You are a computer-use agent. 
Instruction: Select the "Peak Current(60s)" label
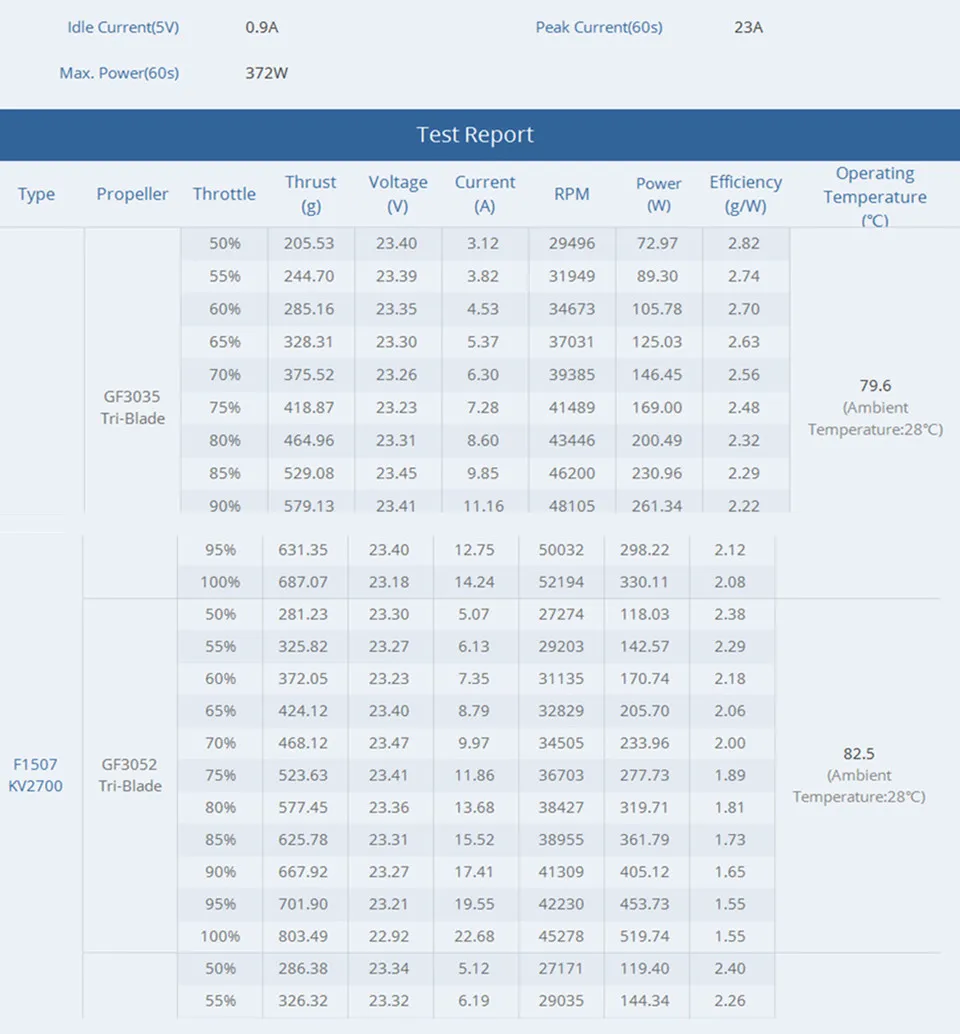tap(599, 28)
